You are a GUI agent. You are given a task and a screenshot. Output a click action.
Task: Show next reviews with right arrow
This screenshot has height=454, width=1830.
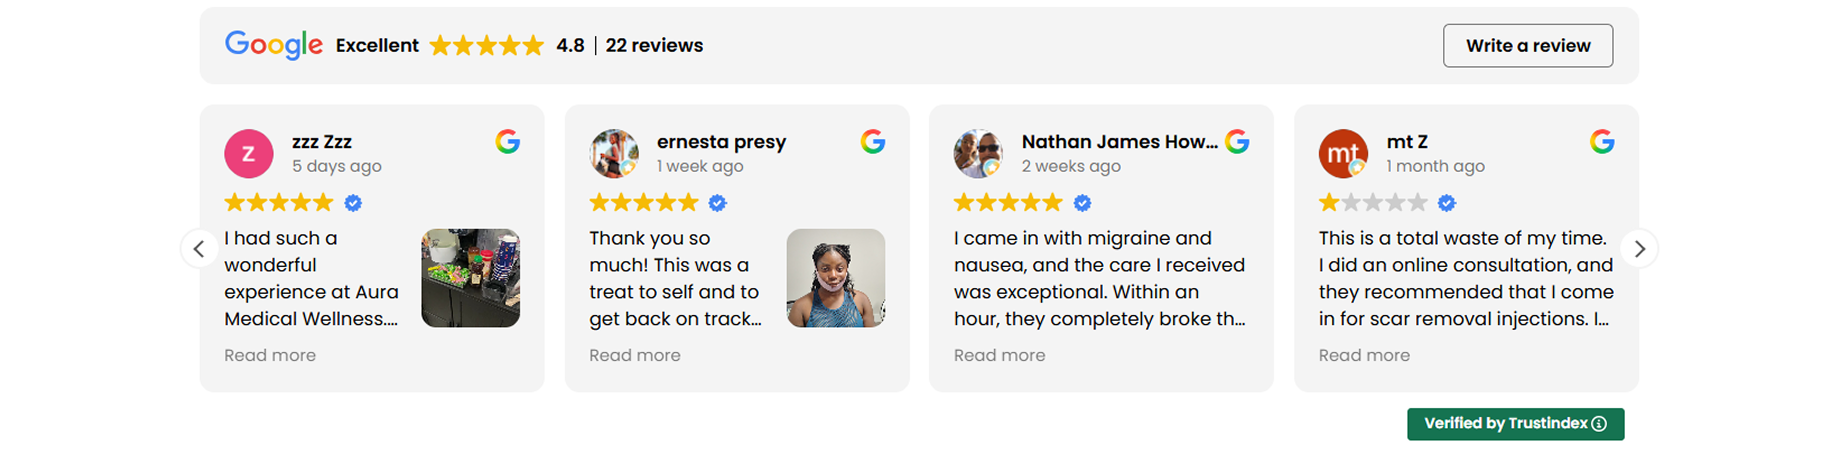[1639, 249]
